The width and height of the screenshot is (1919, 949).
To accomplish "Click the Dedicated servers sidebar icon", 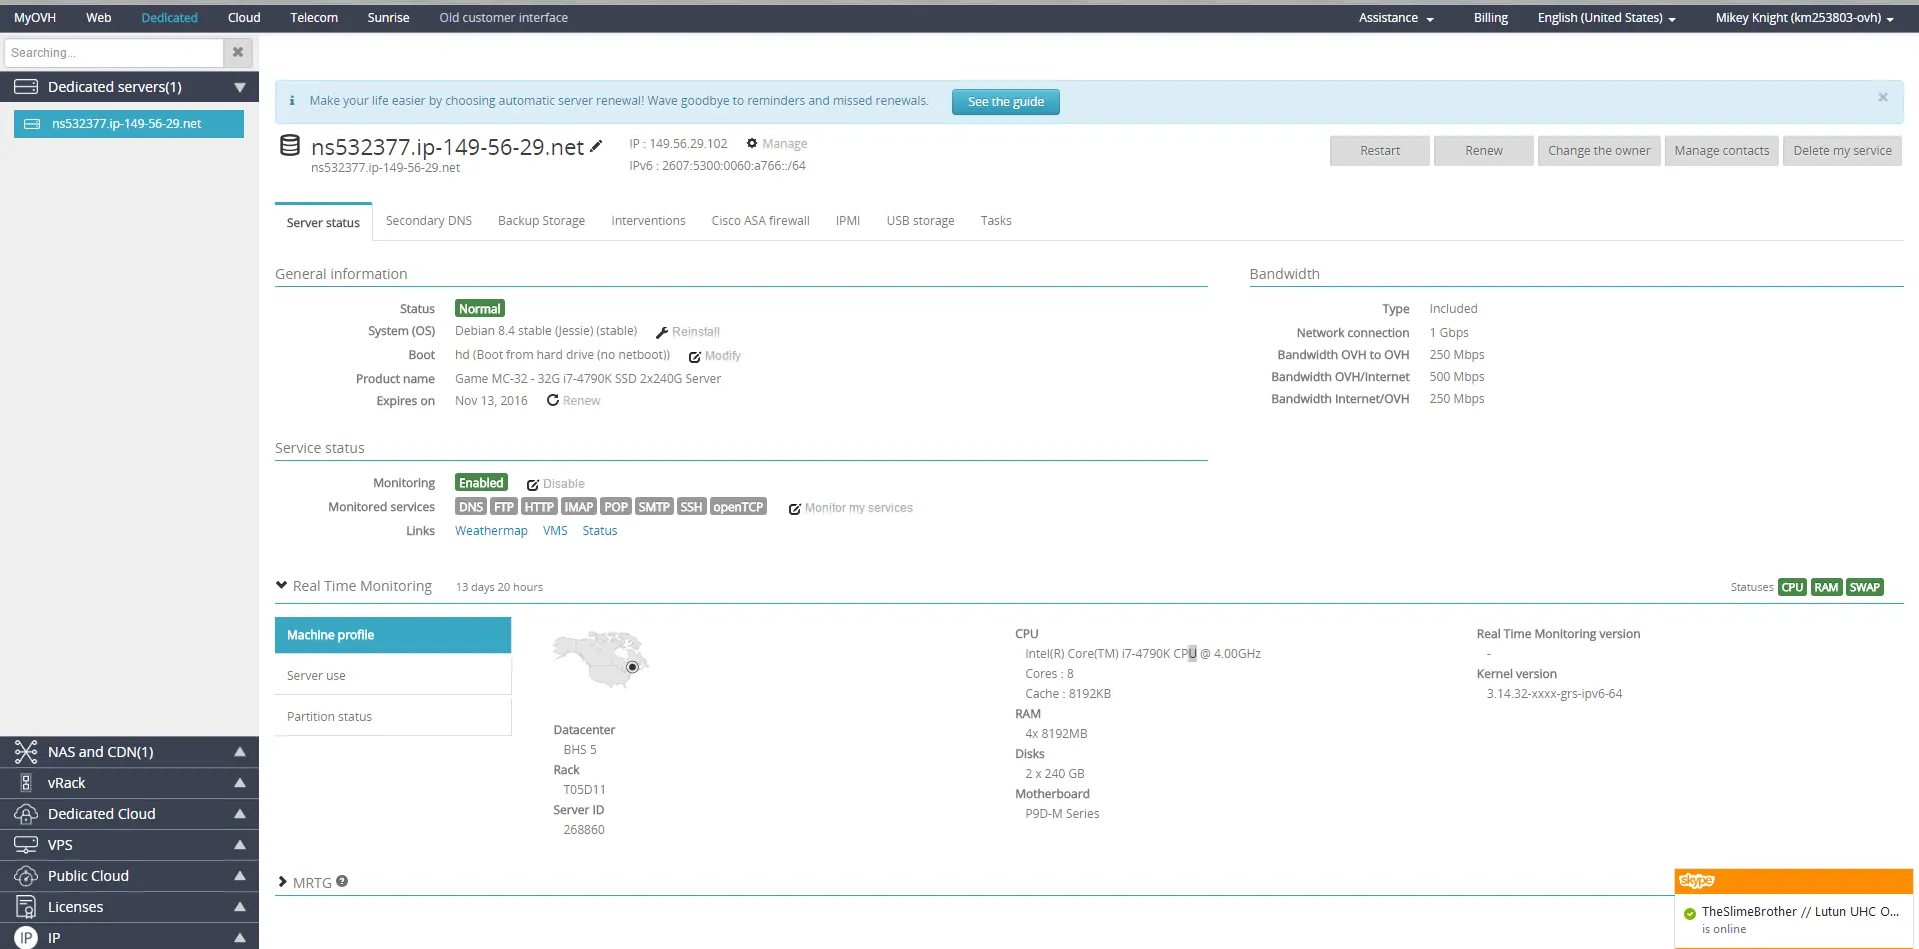I will pos(26,87).
